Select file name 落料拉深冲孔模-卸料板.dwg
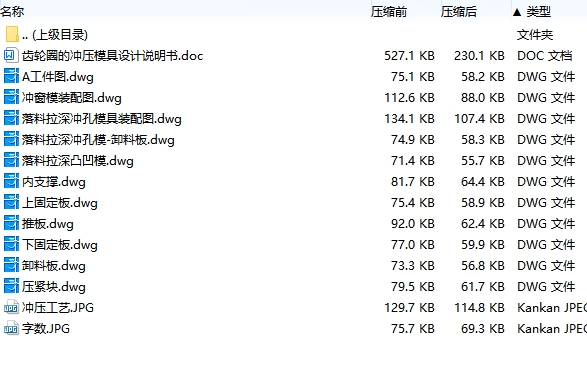The image size is (587, 384). coord(98,140)
